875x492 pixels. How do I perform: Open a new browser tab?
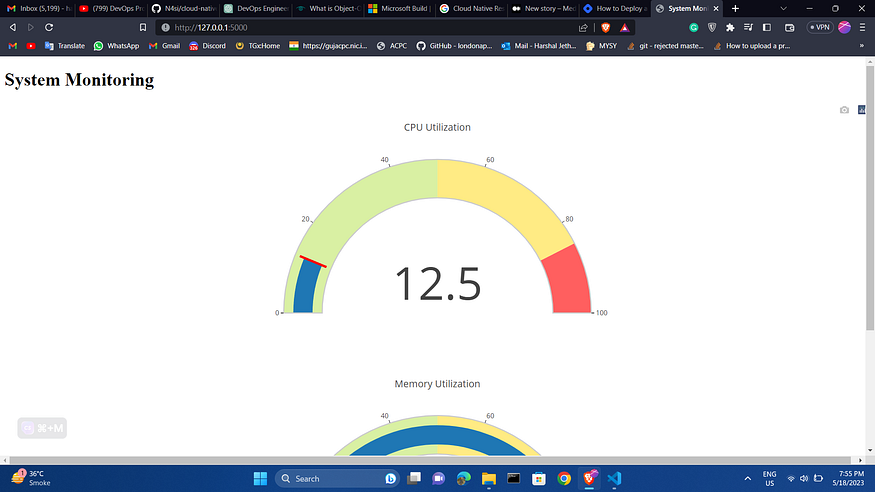tap(735, 8)
